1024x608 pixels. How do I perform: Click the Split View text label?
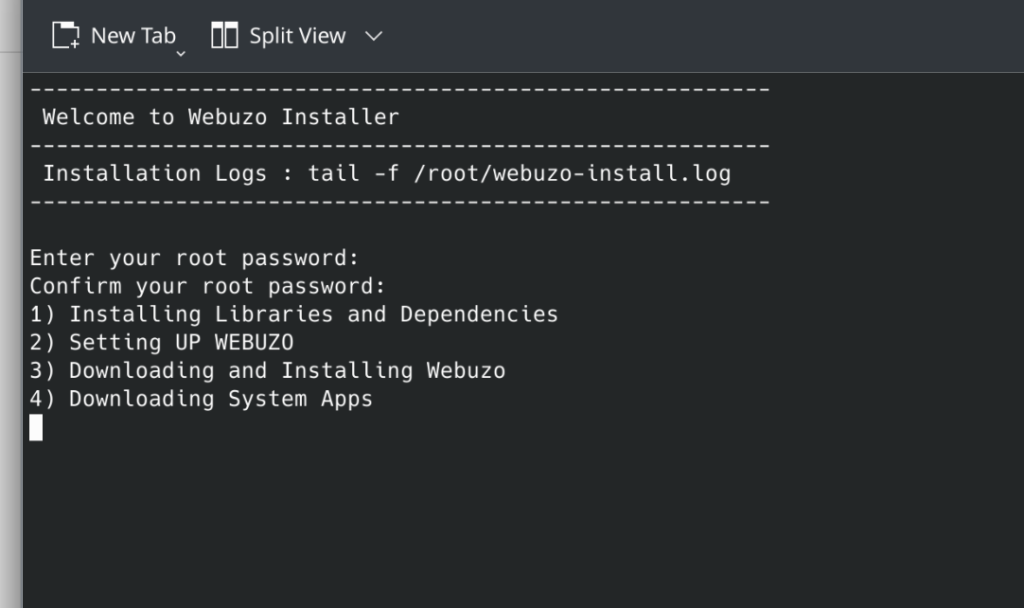coord(297,36)
